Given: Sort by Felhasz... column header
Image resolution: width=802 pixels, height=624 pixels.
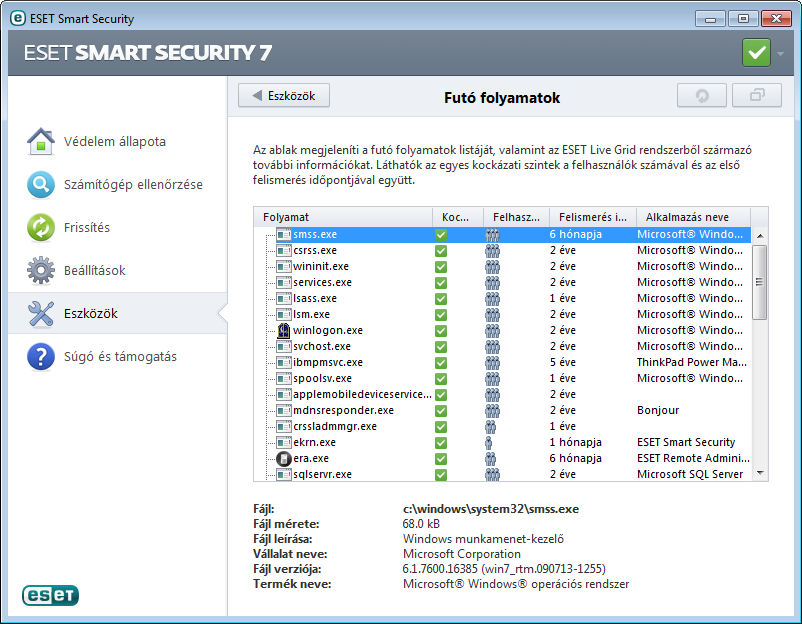Looking at the screenshot, I should (x=516, y=217).
